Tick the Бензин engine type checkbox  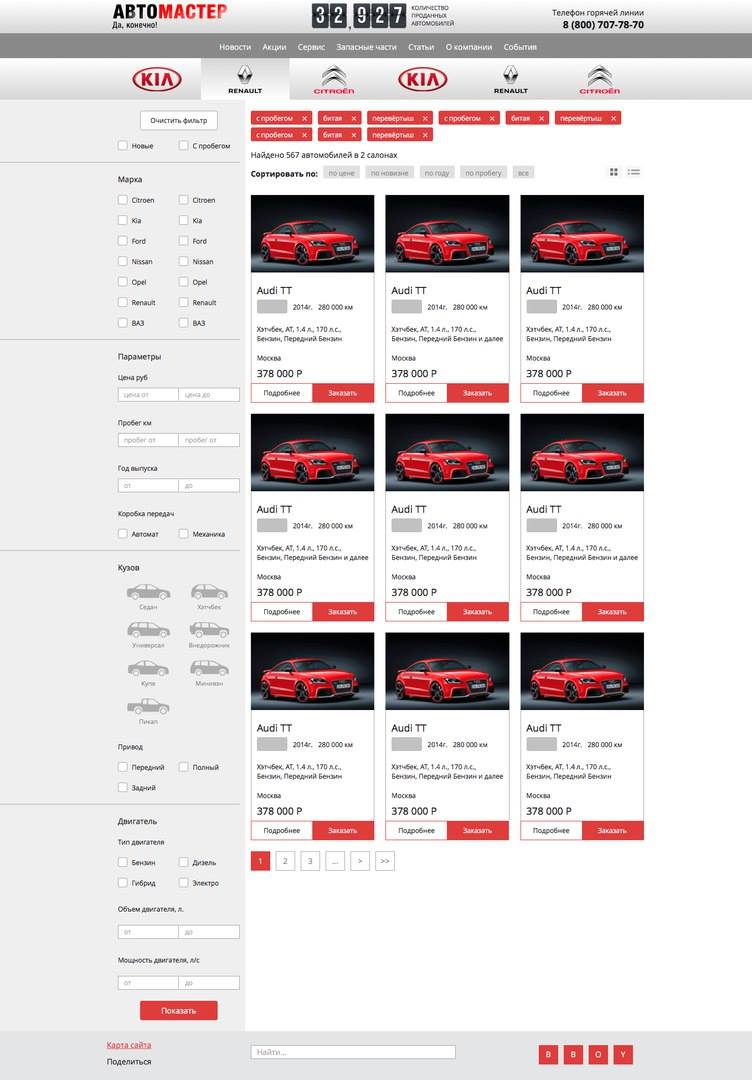coord(123,862)
